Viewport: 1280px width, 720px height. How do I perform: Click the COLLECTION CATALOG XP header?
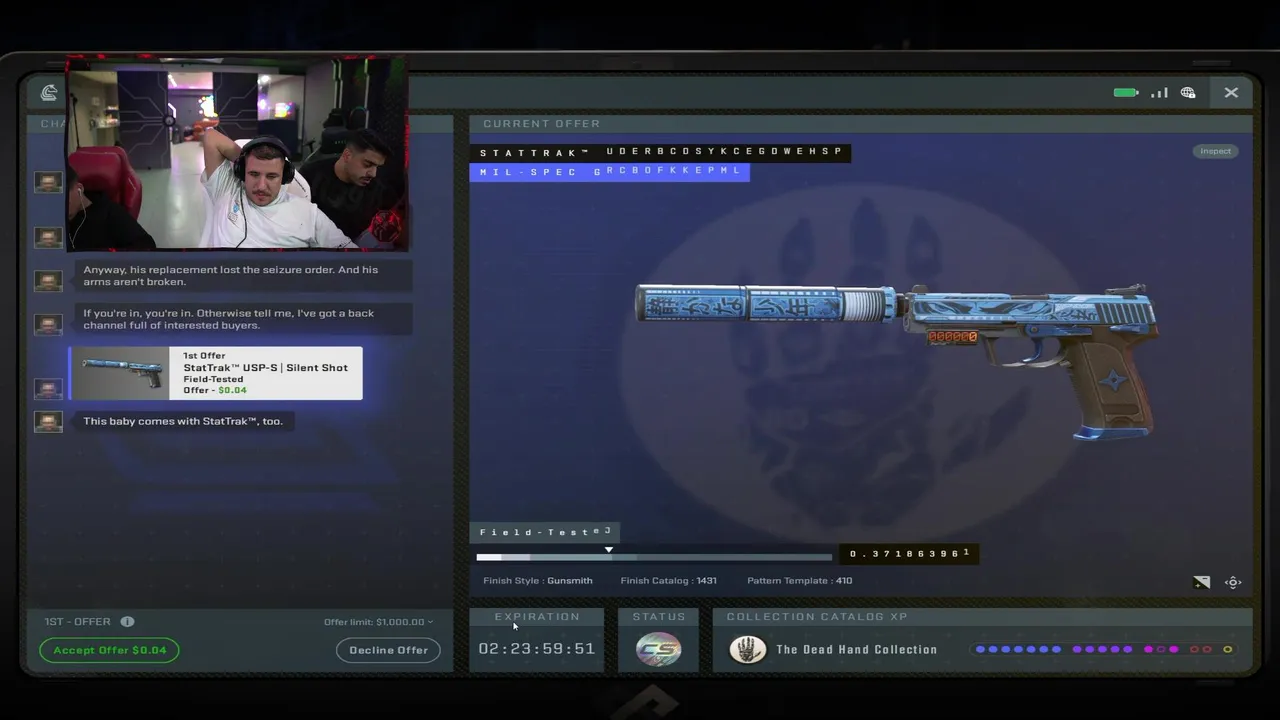[x=817, y=617]
